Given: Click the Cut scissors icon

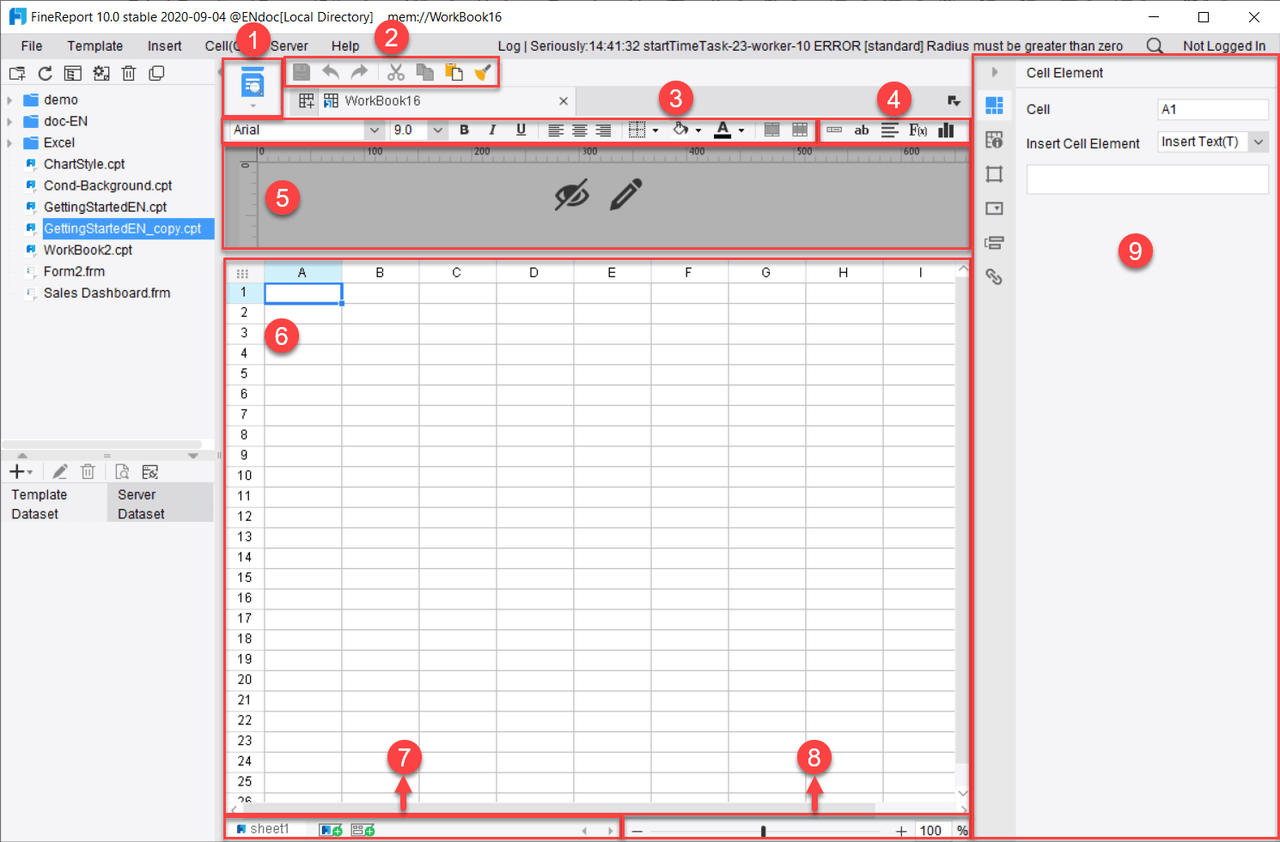Looking at the screenshot, I should (396, 72).
